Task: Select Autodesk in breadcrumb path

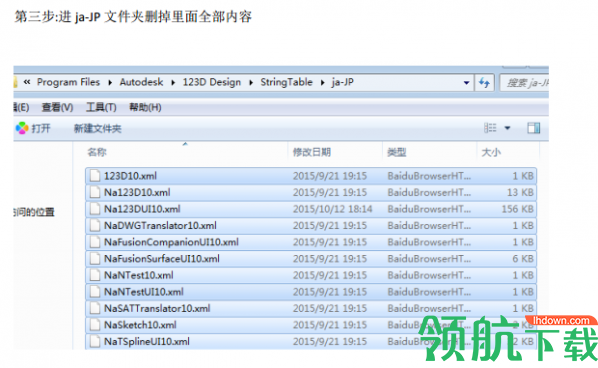Action: [x=141, y=82]
